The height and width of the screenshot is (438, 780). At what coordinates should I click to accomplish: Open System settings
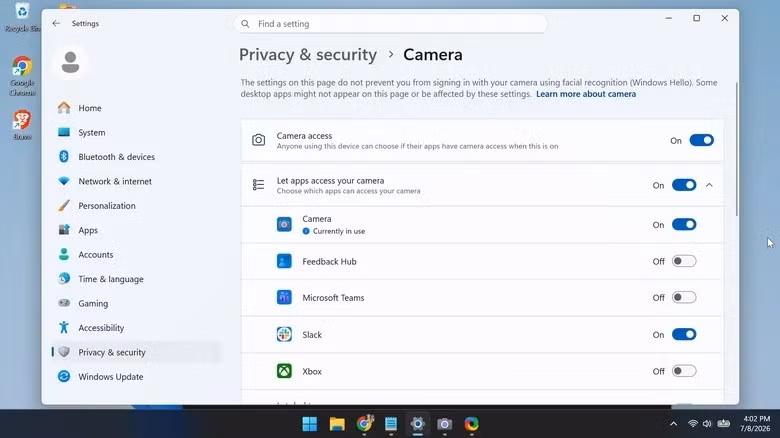pyautogui.click(x=137, y=132)
